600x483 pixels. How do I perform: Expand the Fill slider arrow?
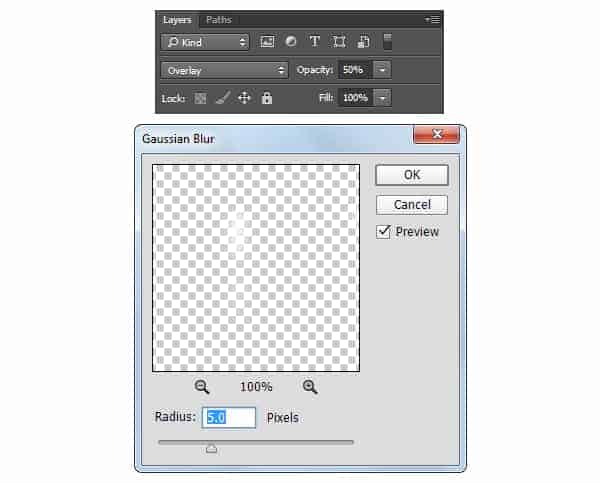point(382,98)
